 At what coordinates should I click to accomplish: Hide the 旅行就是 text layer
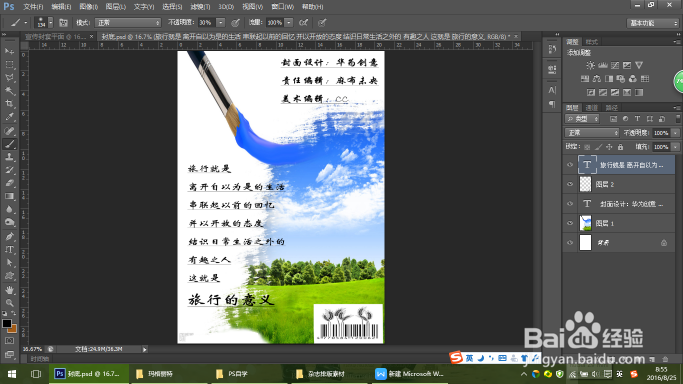570,165
